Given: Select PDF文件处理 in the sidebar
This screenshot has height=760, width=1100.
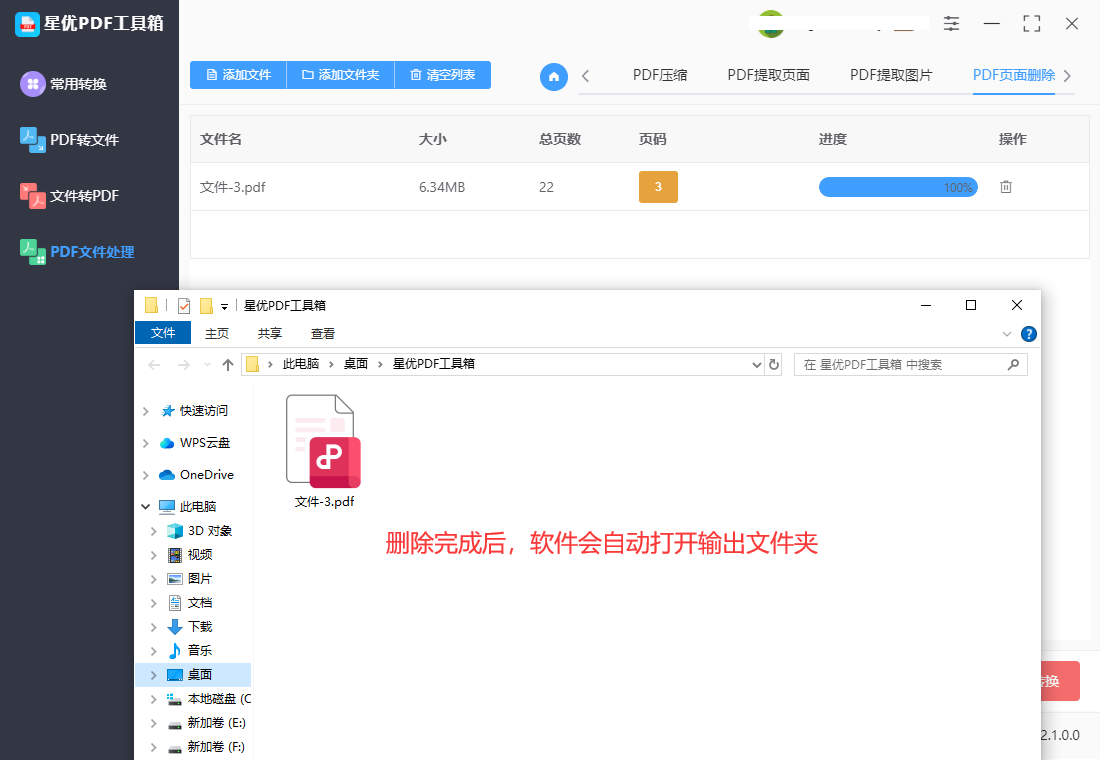Looking at the screenshot, I should click(x=76, y=252).
